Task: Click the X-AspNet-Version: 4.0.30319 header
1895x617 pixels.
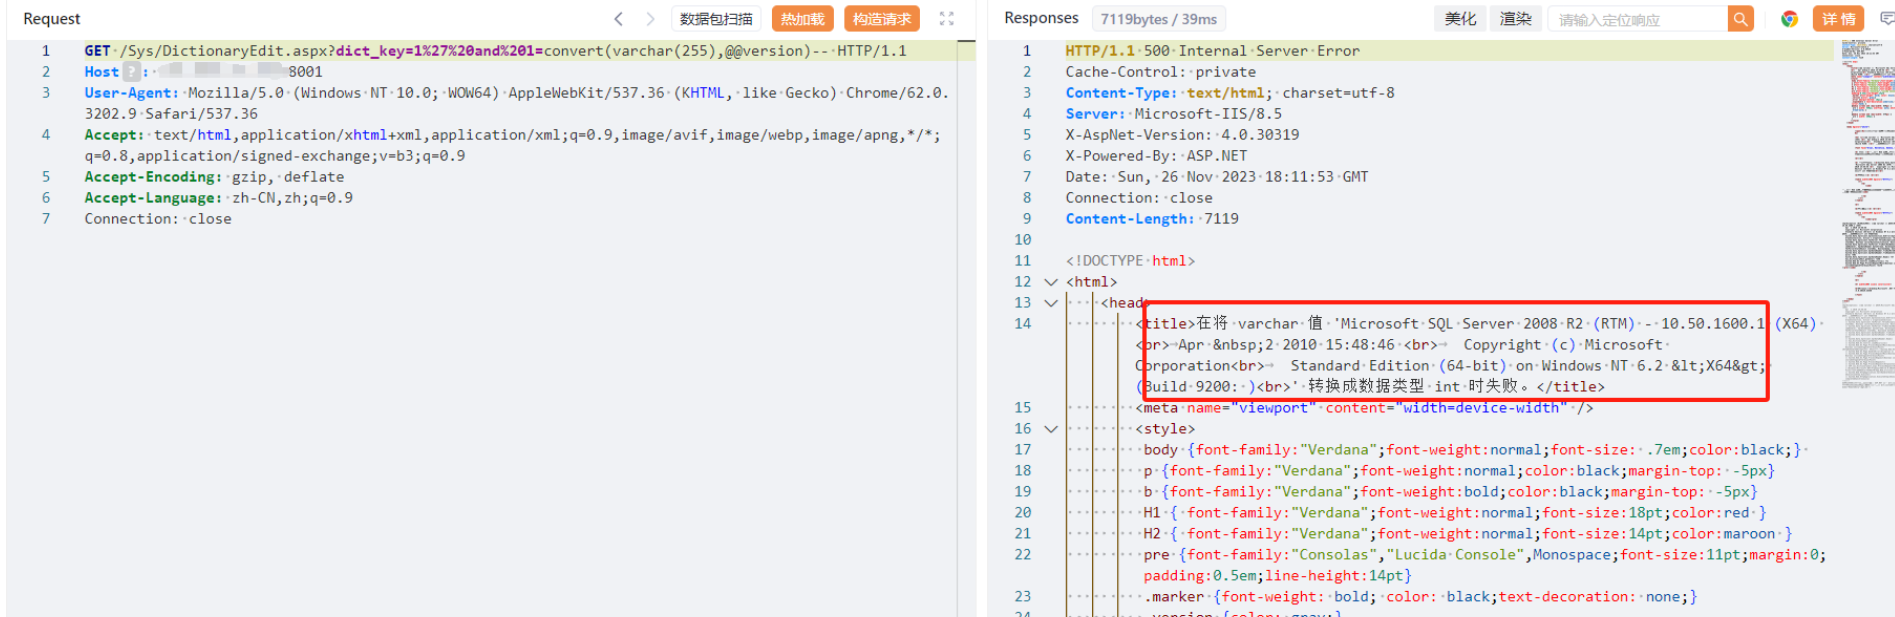Action: click(1182, 135)
